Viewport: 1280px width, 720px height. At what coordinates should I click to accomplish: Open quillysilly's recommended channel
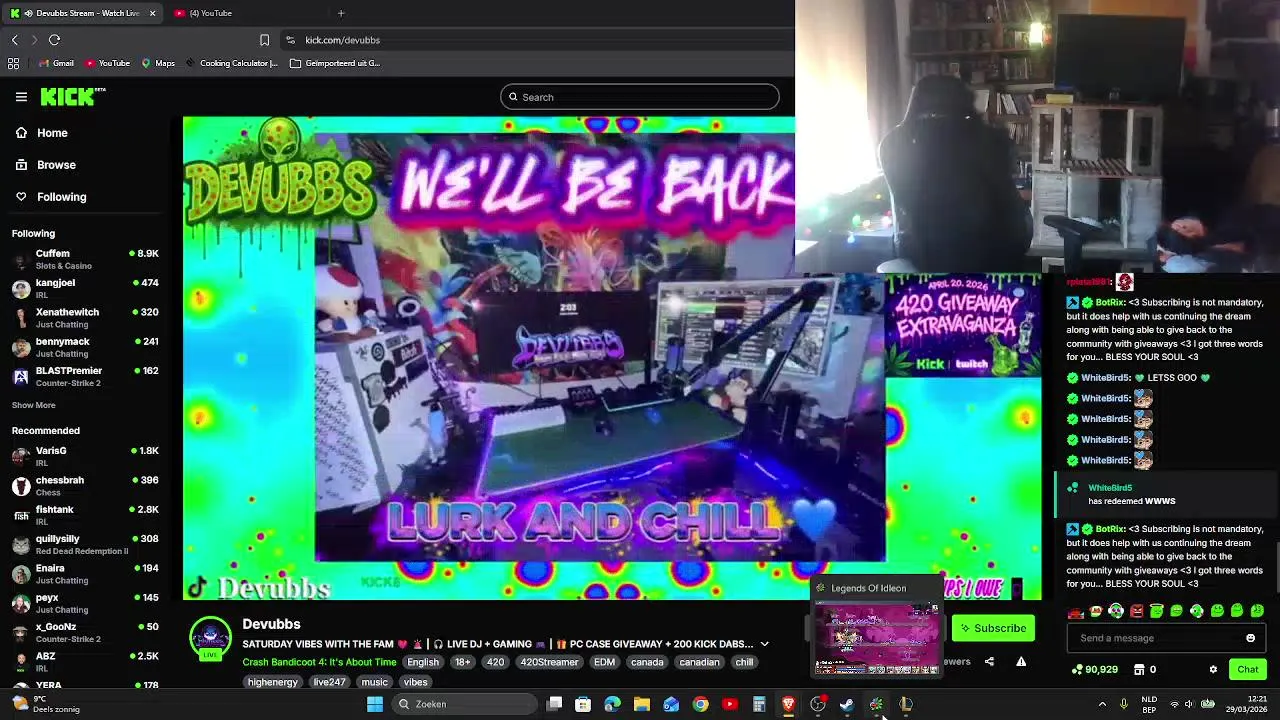(x=86, y=544)
